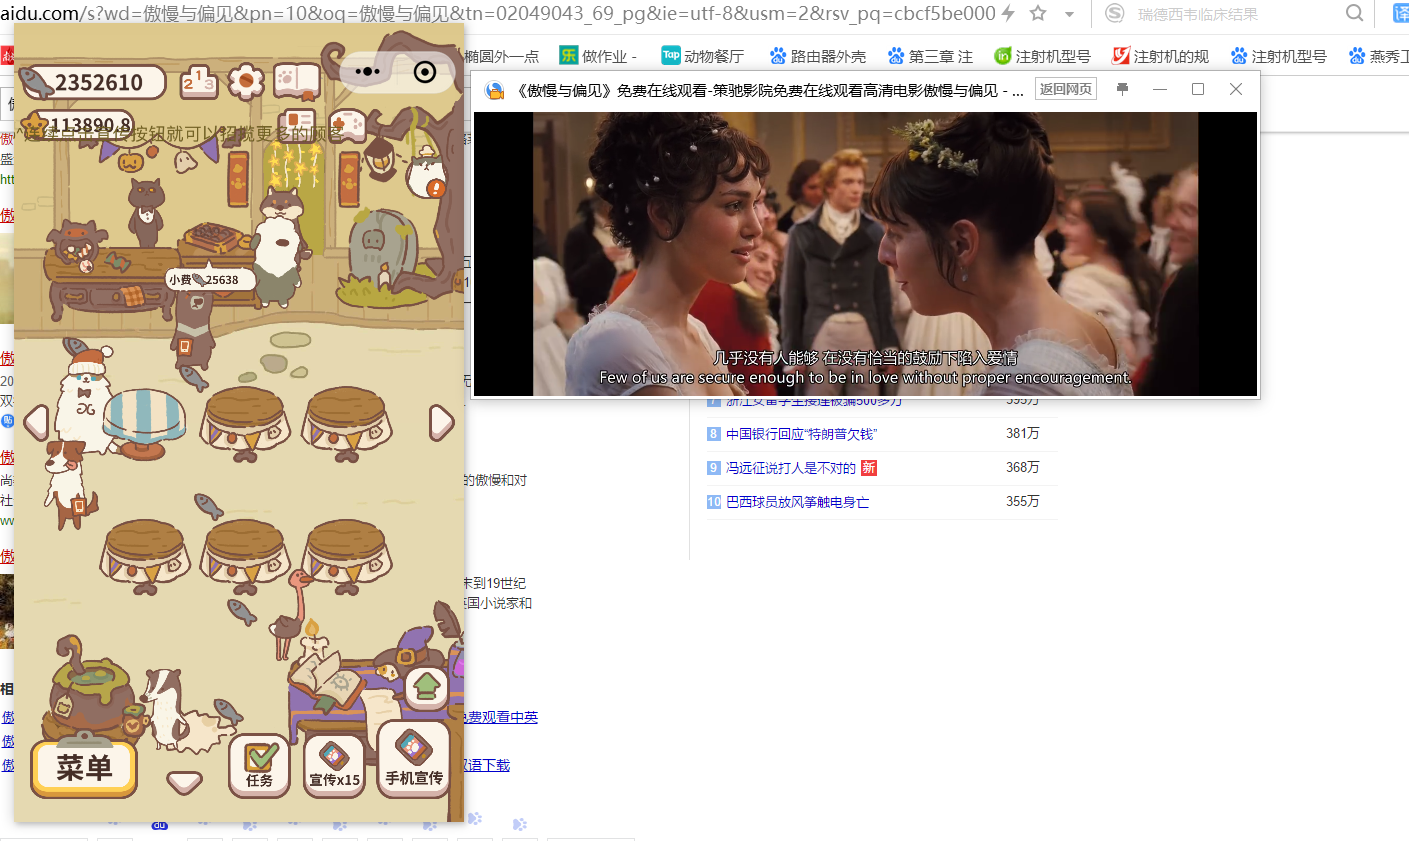Click the Sogou icon in popup title
Viewport: 1409px width, 841px height.
pos(495,91)
